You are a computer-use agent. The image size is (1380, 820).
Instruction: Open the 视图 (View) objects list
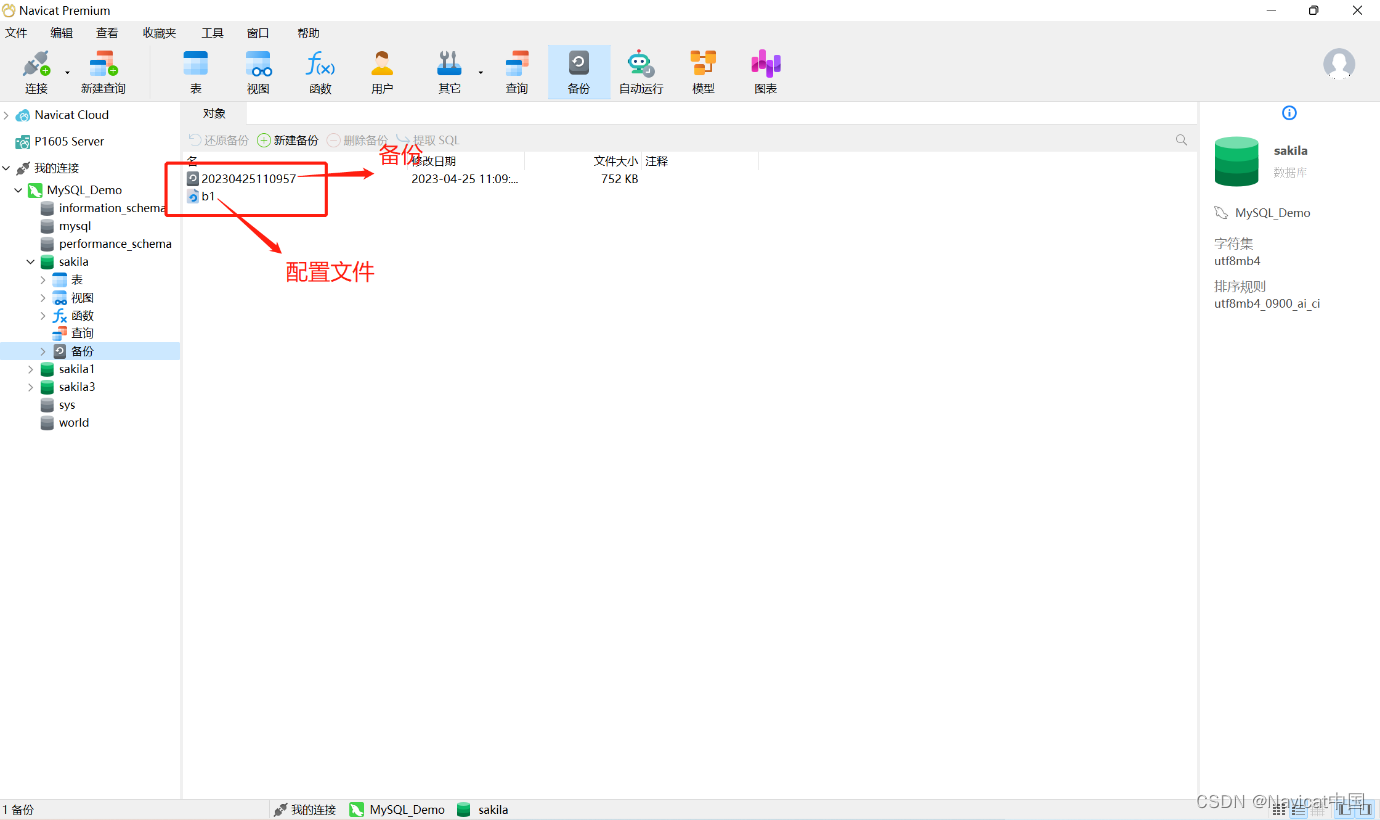coord(258,73)
